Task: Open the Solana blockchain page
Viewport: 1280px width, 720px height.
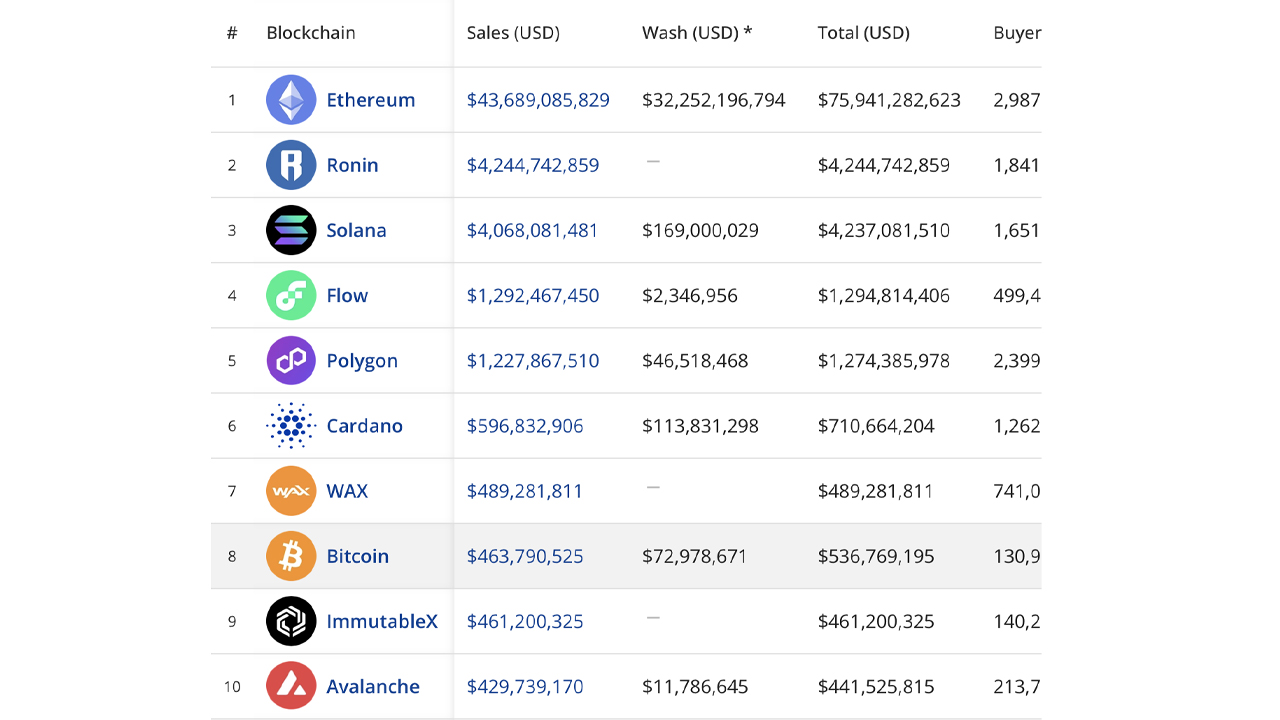Action: pyautogui.click(x=356, y=230)
